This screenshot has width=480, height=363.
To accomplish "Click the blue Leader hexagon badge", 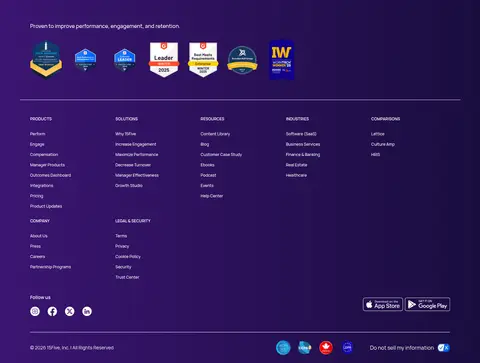I will tap(125, 60).
